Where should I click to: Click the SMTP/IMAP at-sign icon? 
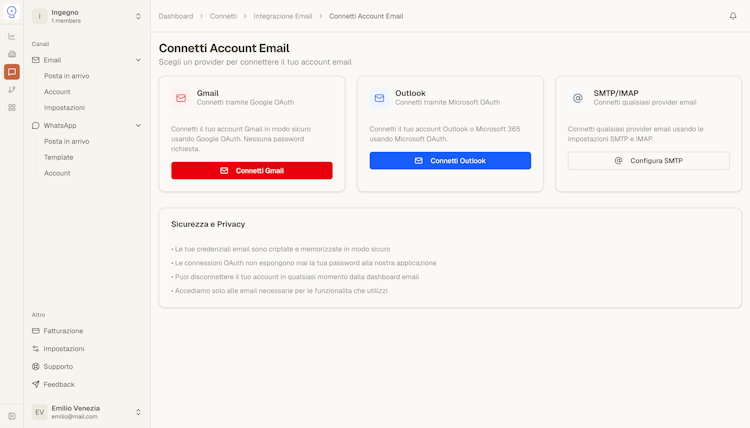point(577,98)
